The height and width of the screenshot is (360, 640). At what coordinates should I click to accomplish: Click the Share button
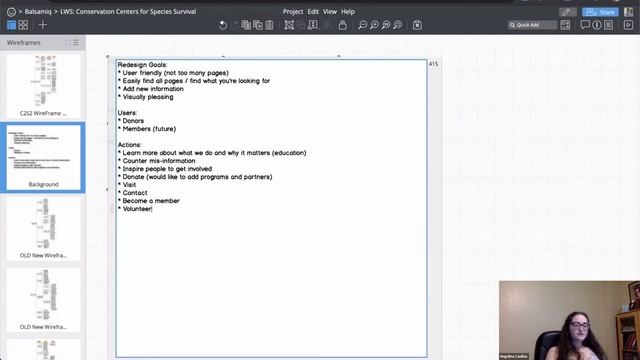tap(600, 12)
